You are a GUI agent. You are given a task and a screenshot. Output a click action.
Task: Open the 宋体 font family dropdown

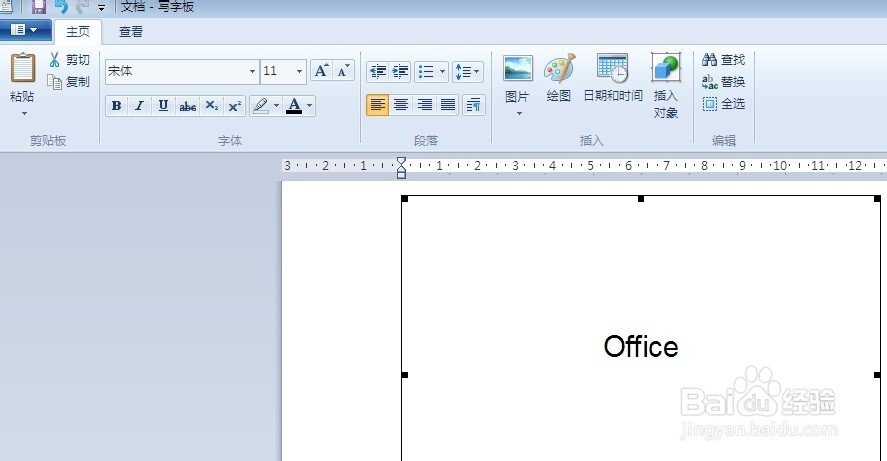pos(252,71)
